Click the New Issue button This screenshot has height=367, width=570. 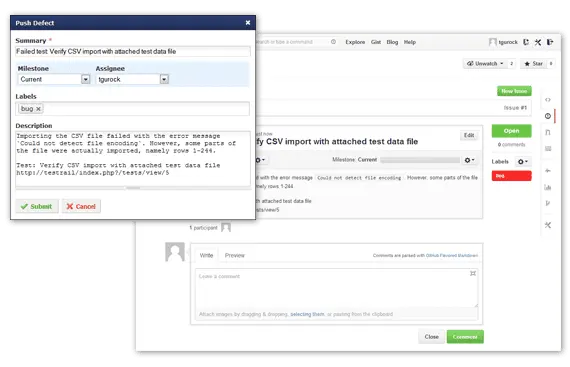click(514, 91)
